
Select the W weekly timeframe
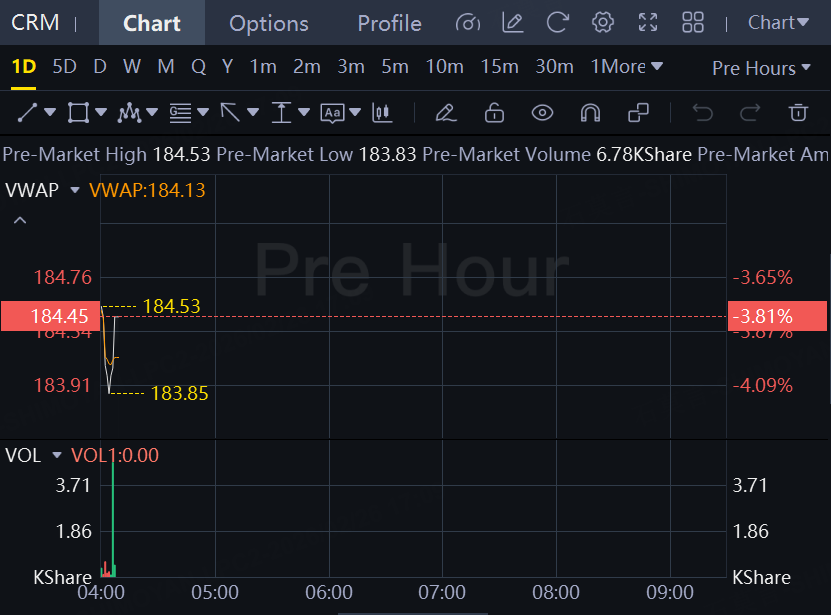pos(132,66)
